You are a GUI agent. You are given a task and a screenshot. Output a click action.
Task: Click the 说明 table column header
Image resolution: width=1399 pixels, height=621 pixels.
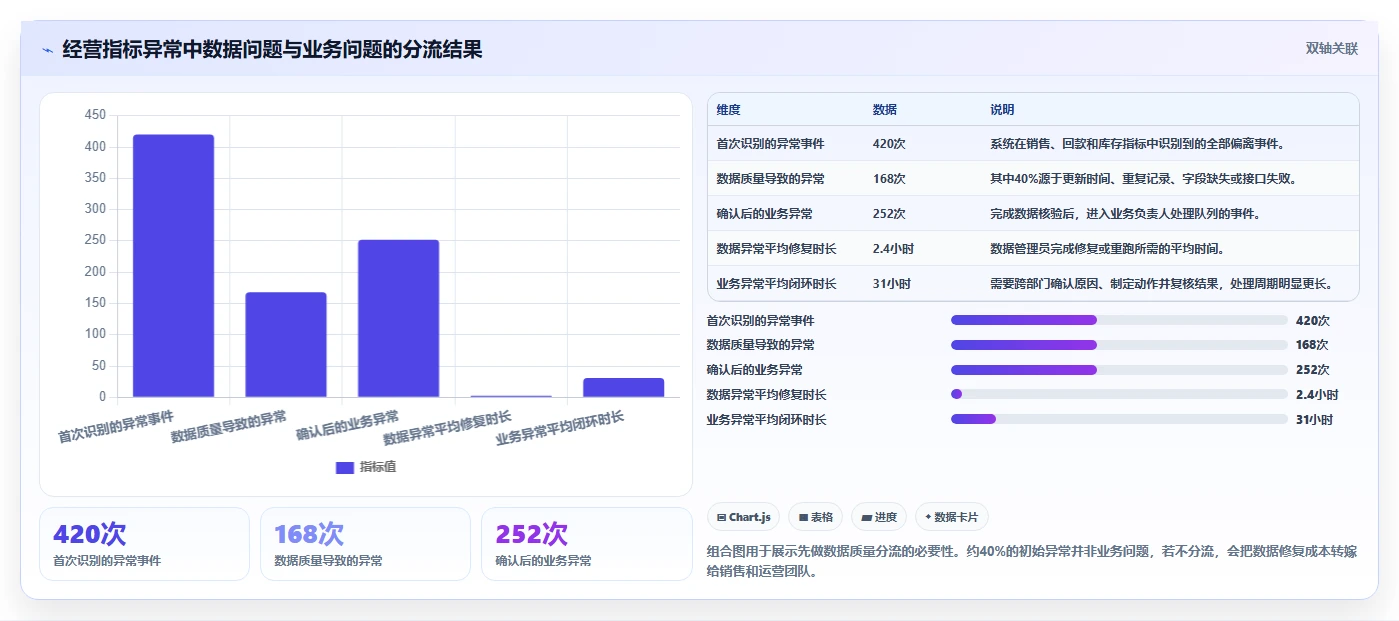pos(1002,110)
